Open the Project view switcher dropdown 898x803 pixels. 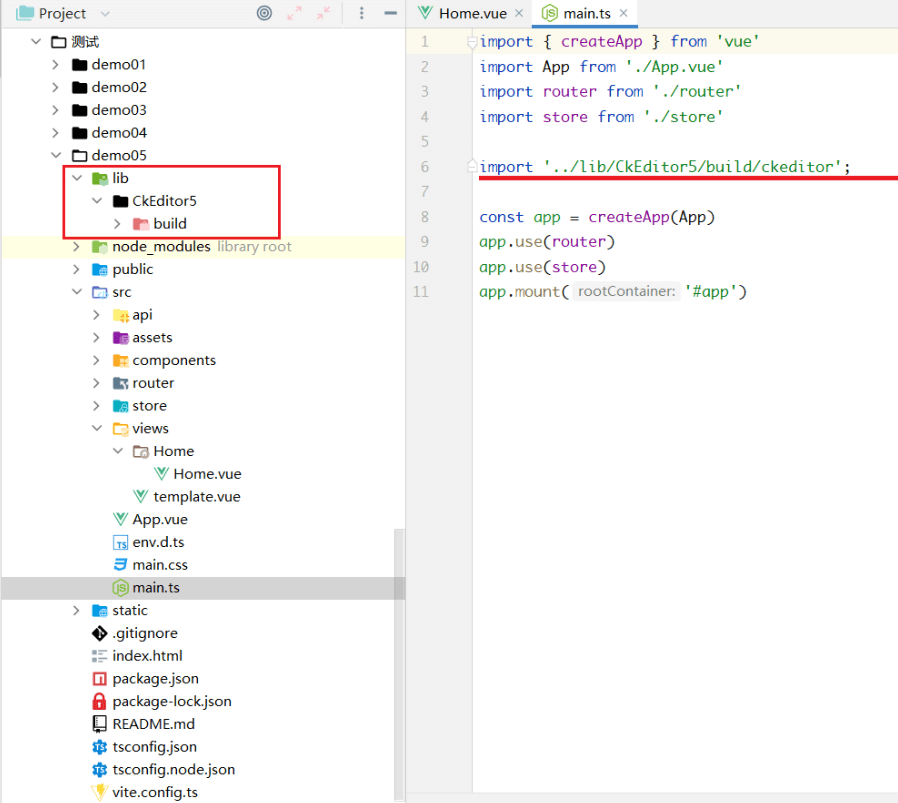[103, 13]
